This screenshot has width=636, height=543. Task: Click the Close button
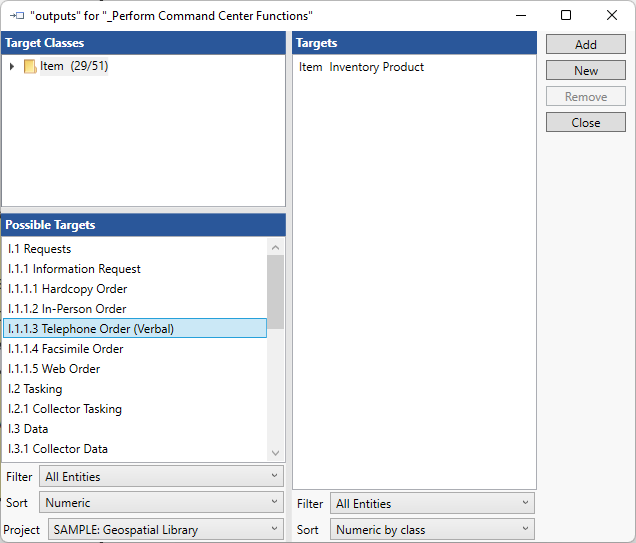pyautogui.click(x=585, y=122)
